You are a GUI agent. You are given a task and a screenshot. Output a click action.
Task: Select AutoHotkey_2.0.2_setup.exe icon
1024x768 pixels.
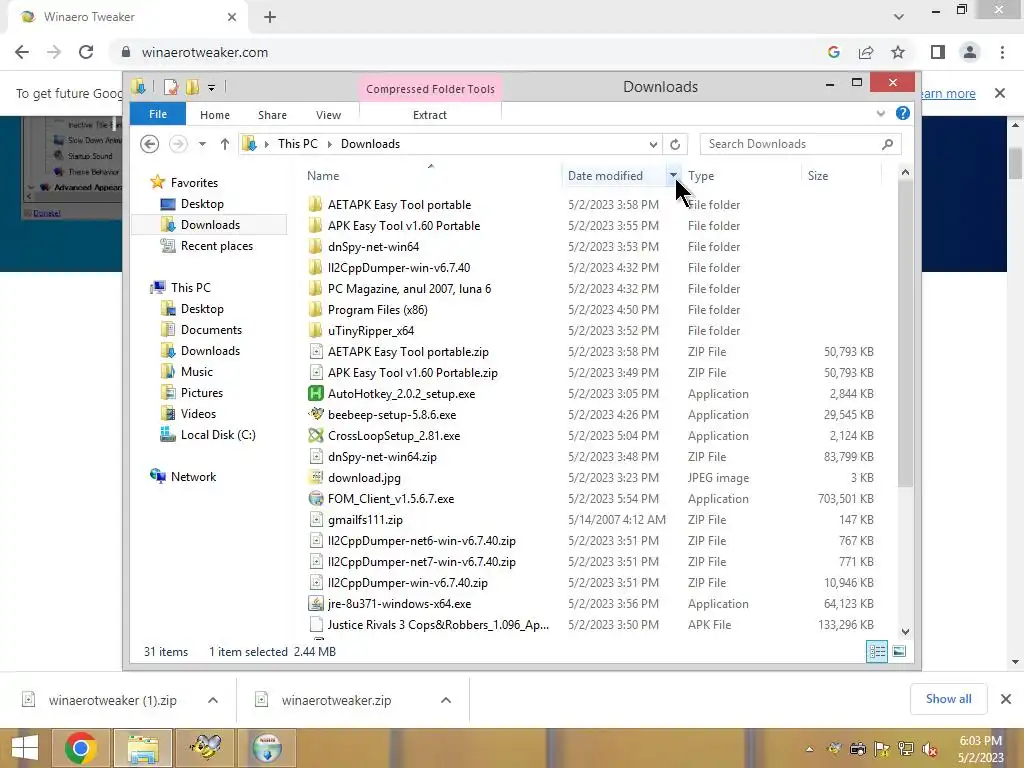tap(316, 394)
